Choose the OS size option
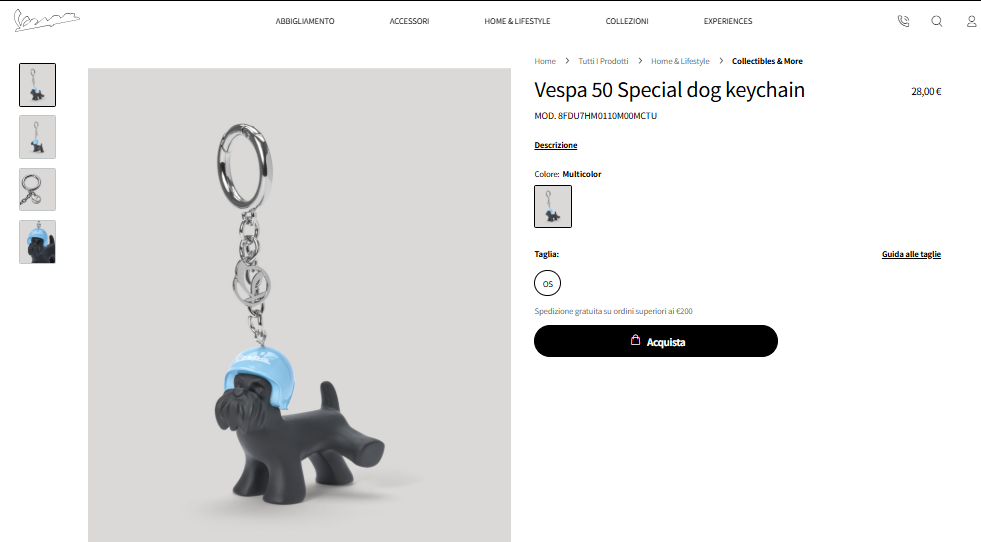Viewport: 981px width, 542px height. click(x=547, y=283)
